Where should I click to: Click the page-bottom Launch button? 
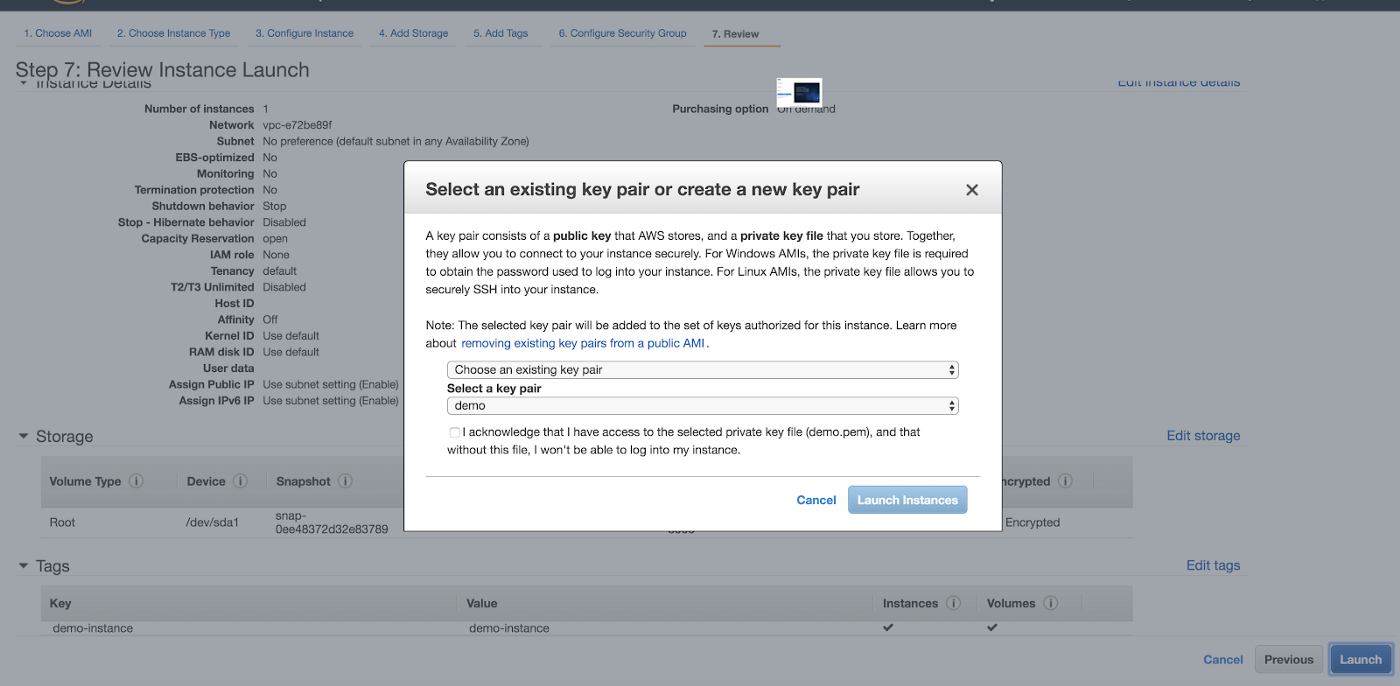[1360, 659]
